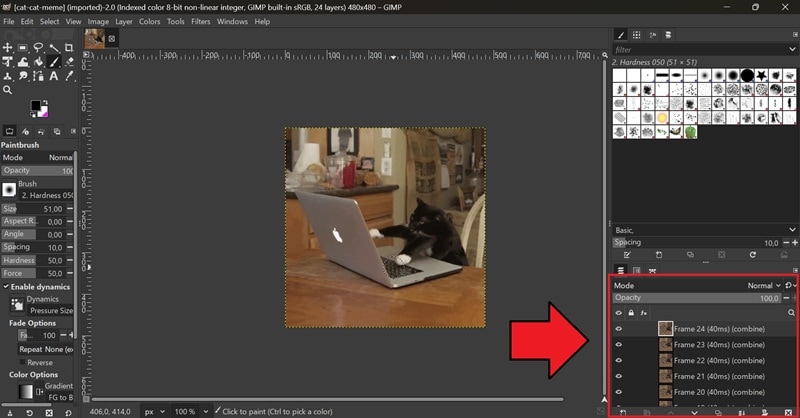This screenshot has width=800, height=418.
Task: Adjust the Paintbrush Opacity slider
Action: tap(37, 170)
